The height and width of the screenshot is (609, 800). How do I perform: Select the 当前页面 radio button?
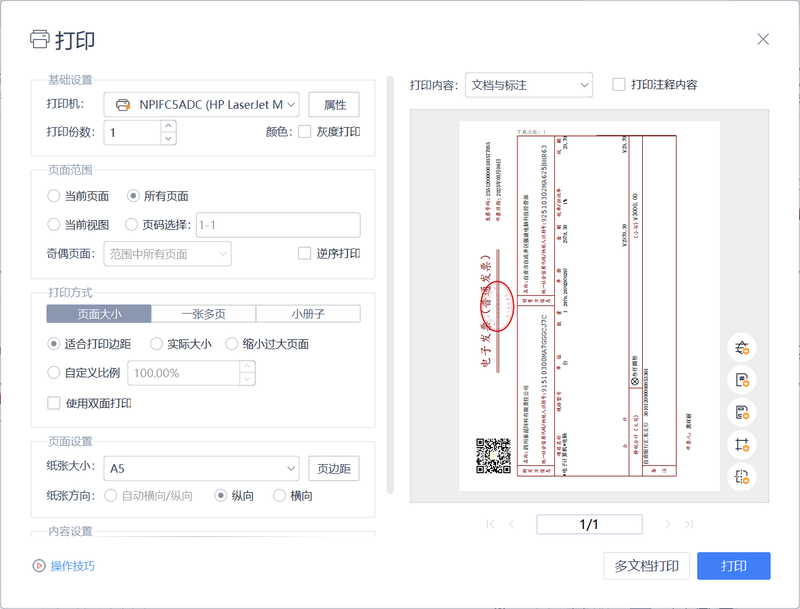click(54, 196)
